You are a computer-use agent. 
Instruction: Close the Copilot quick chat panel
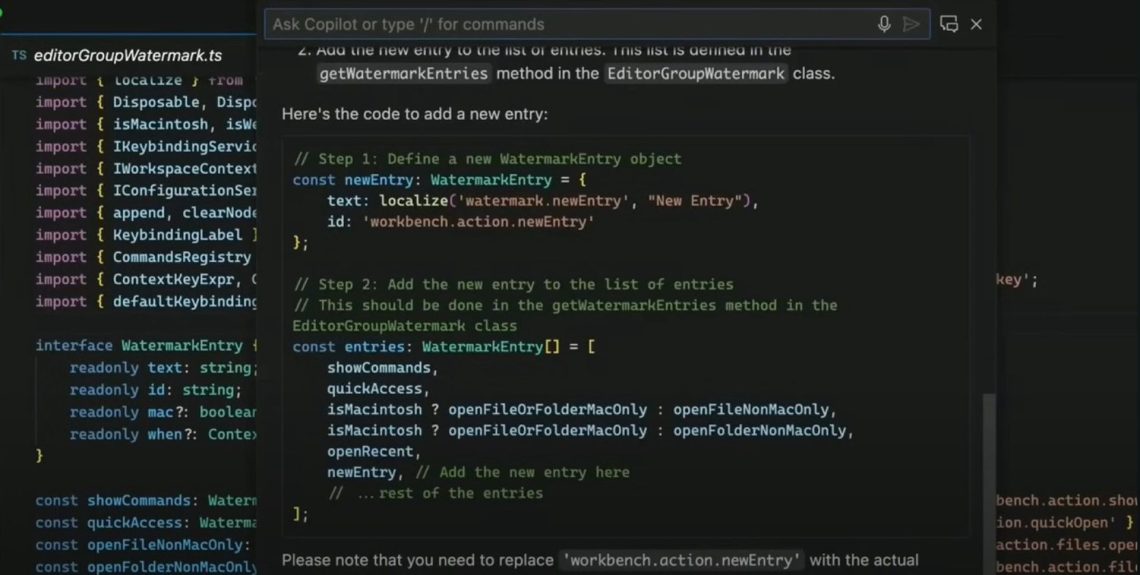pyautogui.click(x=976, y=24)
